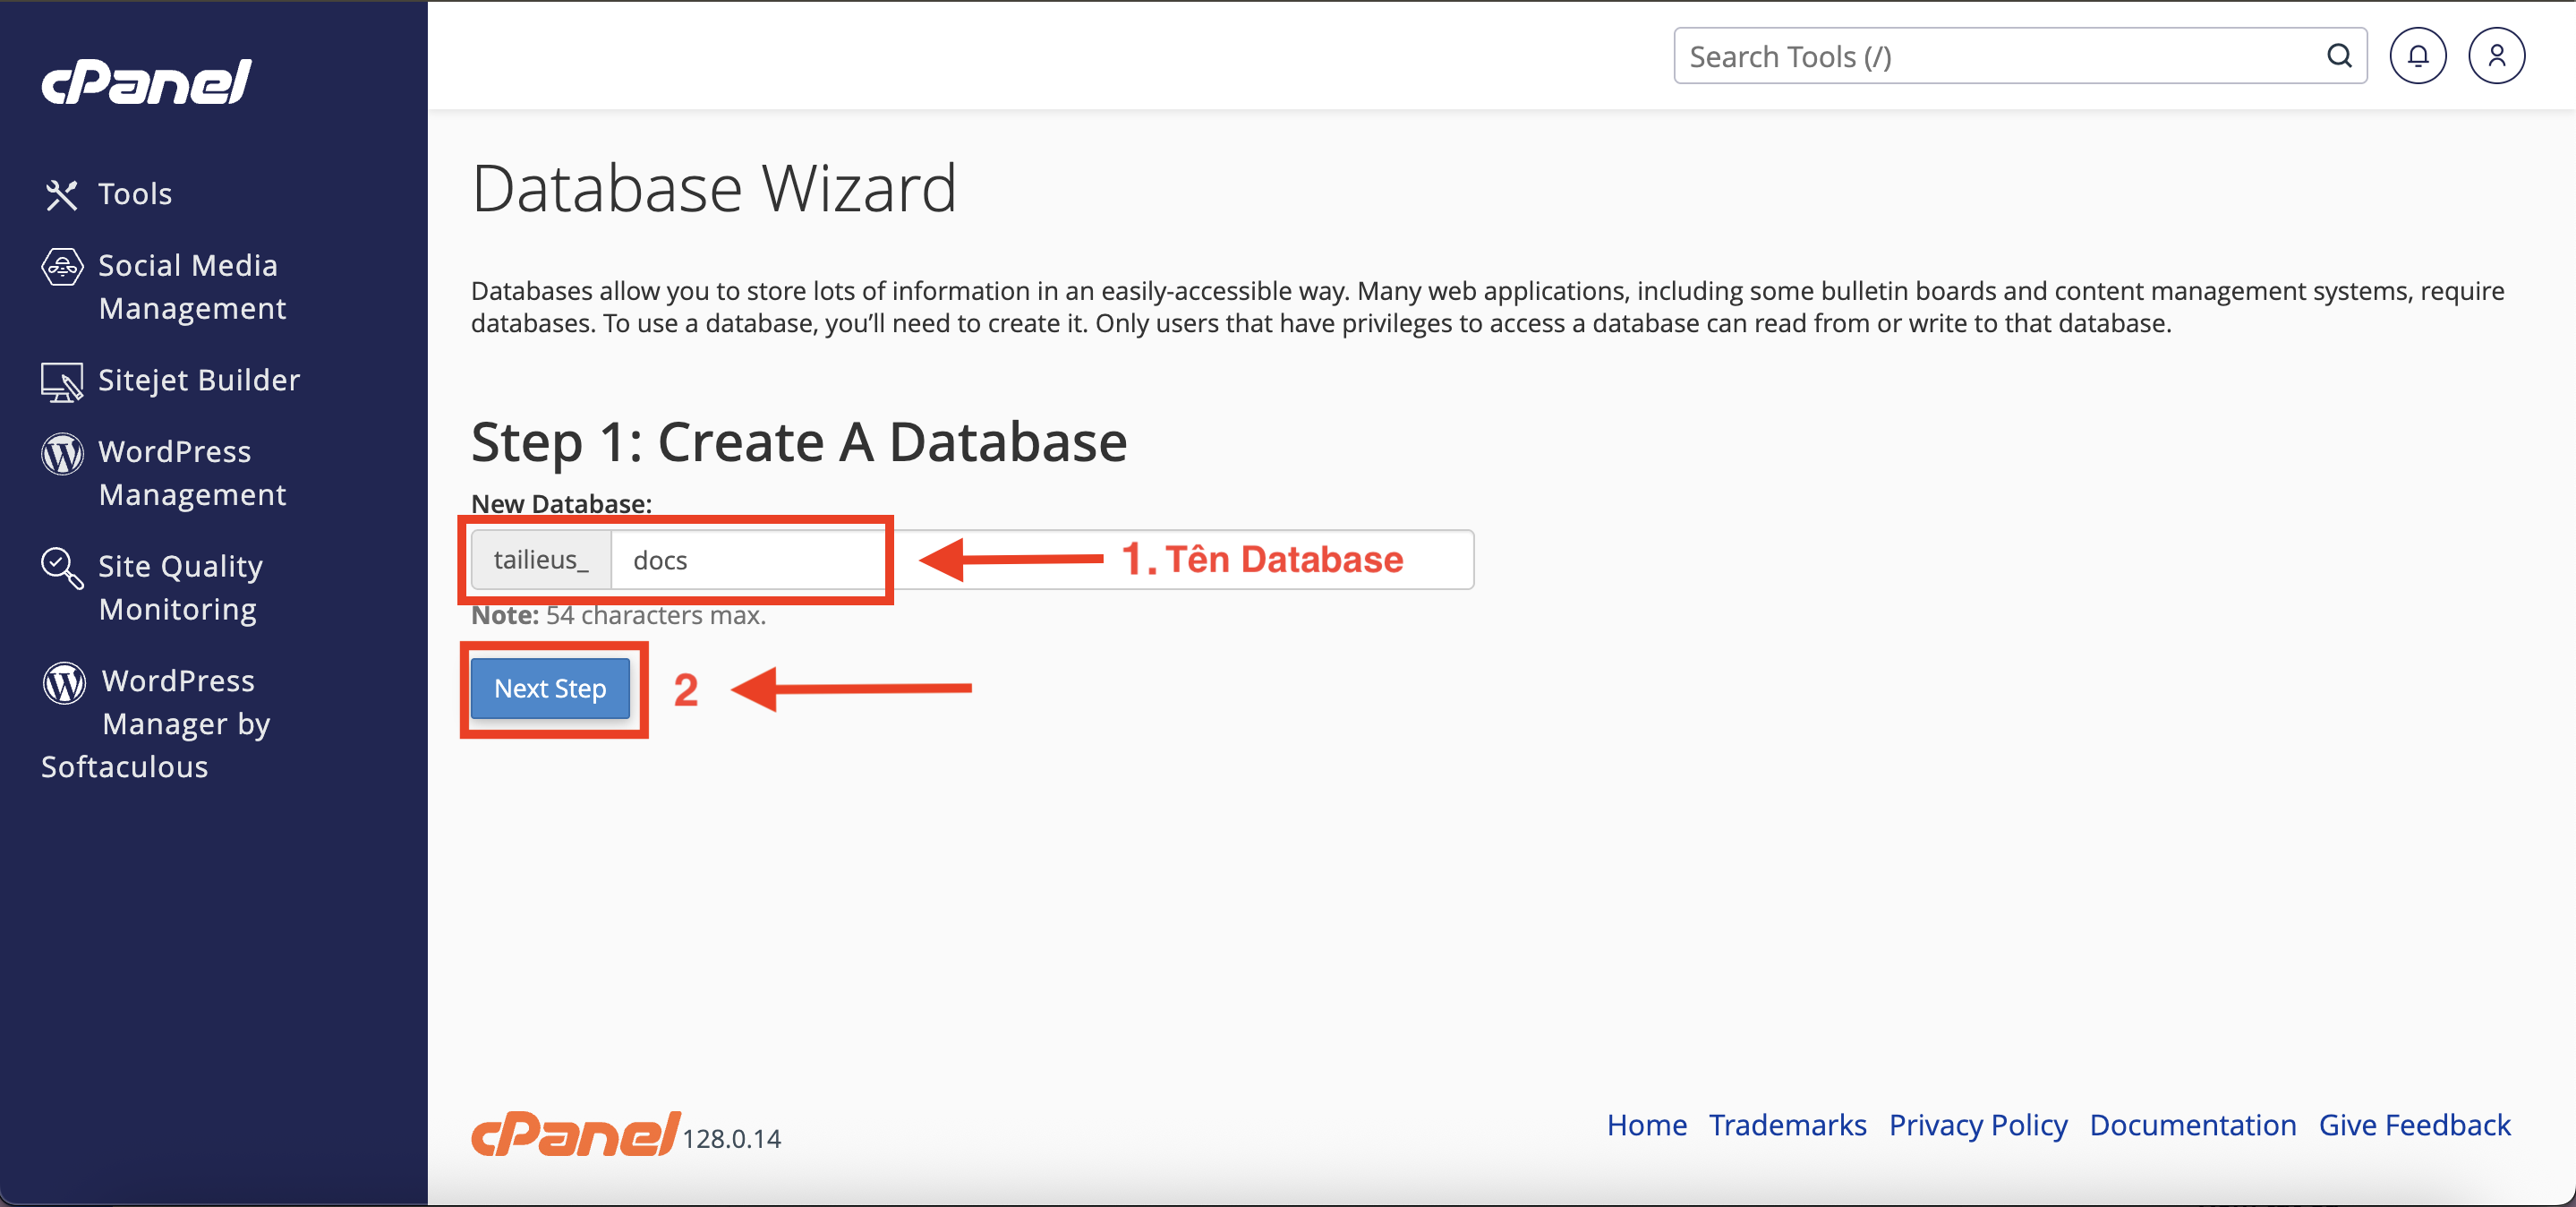Click the orange cPanel footer logo
The image size is (2576, 1207).
(x=575, y=1134)
